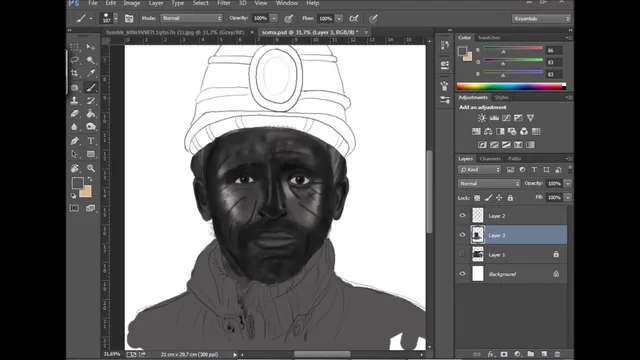This screenshot has height=360, width=640.
Task: Select the Path Selection tool
Action: [x=74, y=154]
